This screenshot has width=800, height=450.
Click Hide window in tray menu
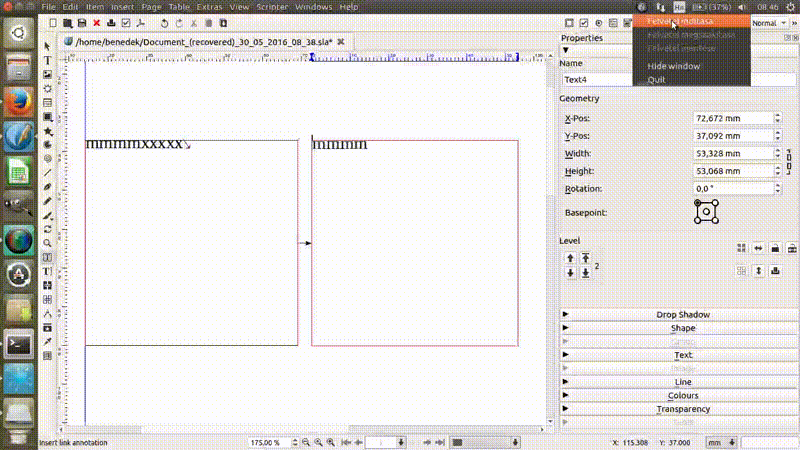(x=673, y=66)
